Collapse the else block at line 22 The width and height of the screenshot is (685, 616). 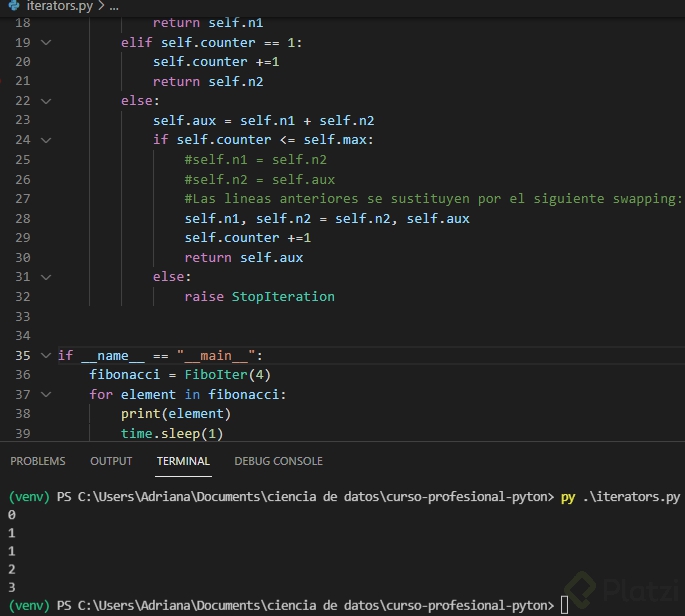point(46,101)
